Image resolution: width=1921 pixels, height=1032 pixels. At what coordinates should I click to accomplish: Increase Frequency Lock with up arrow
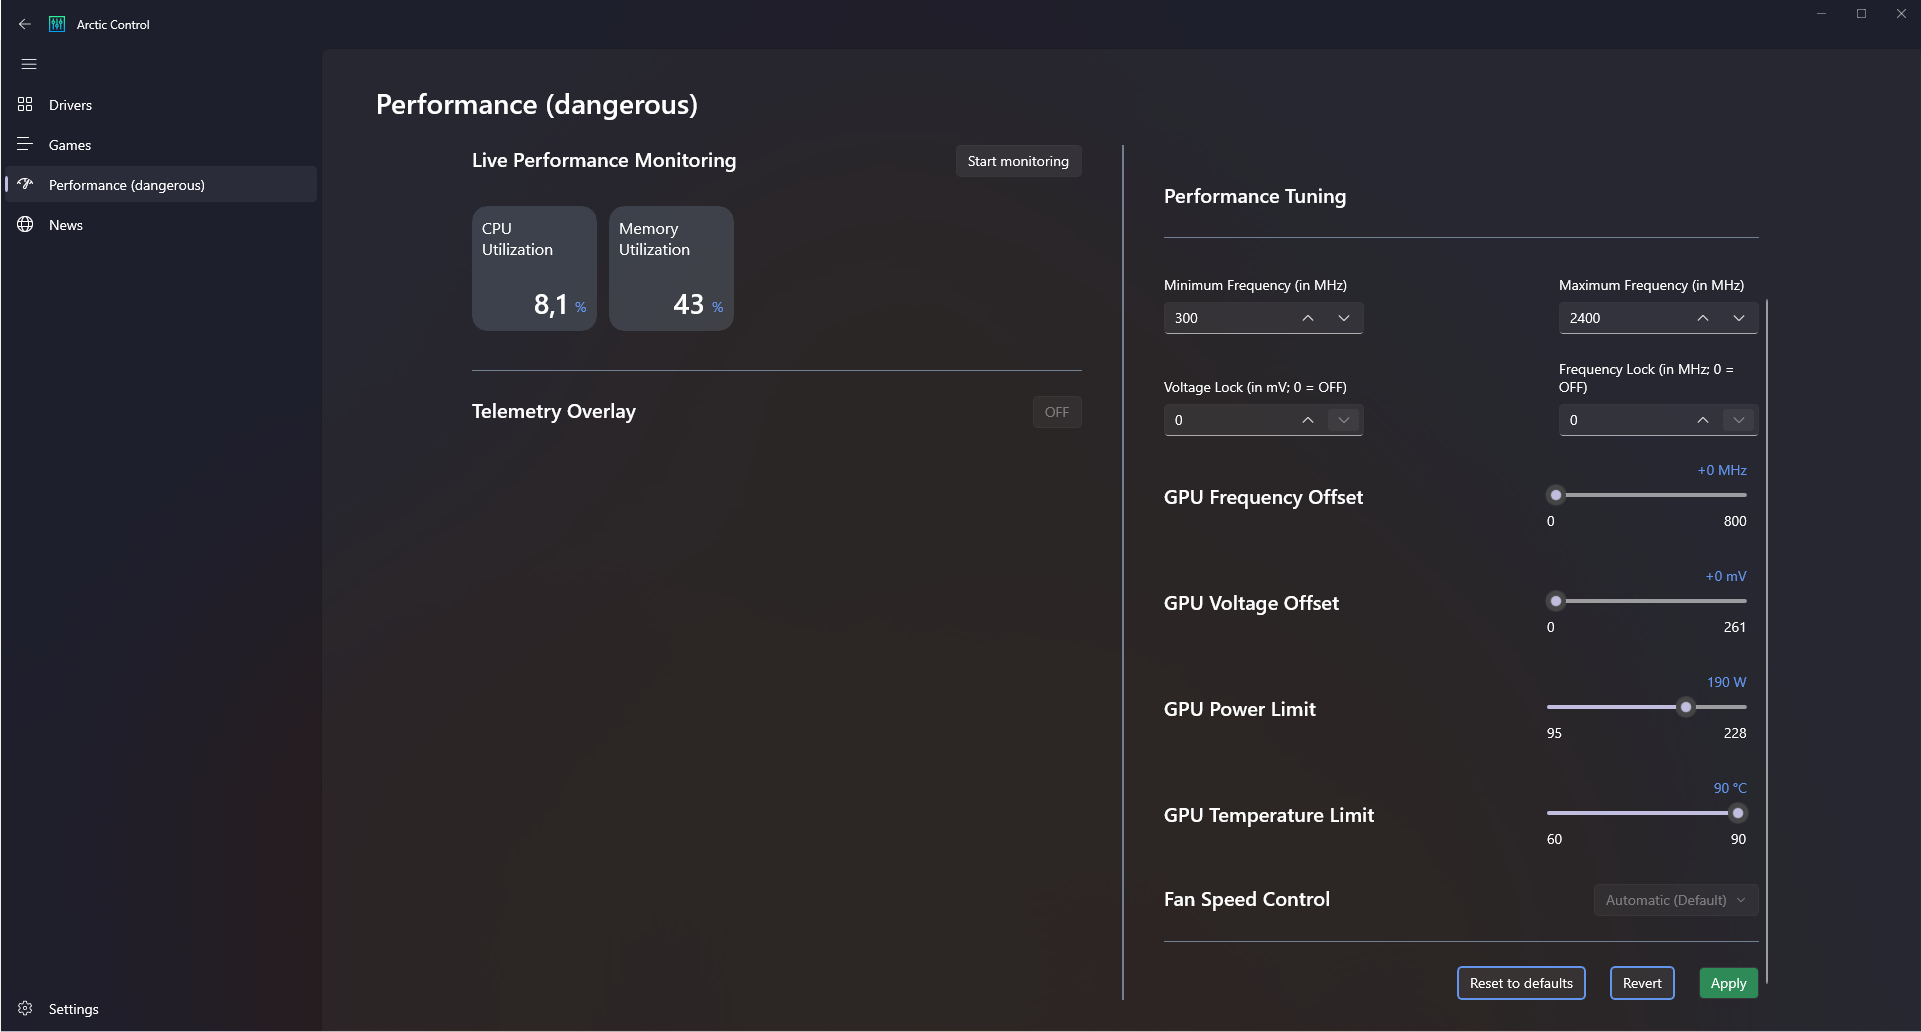(x=1702, y=420)
